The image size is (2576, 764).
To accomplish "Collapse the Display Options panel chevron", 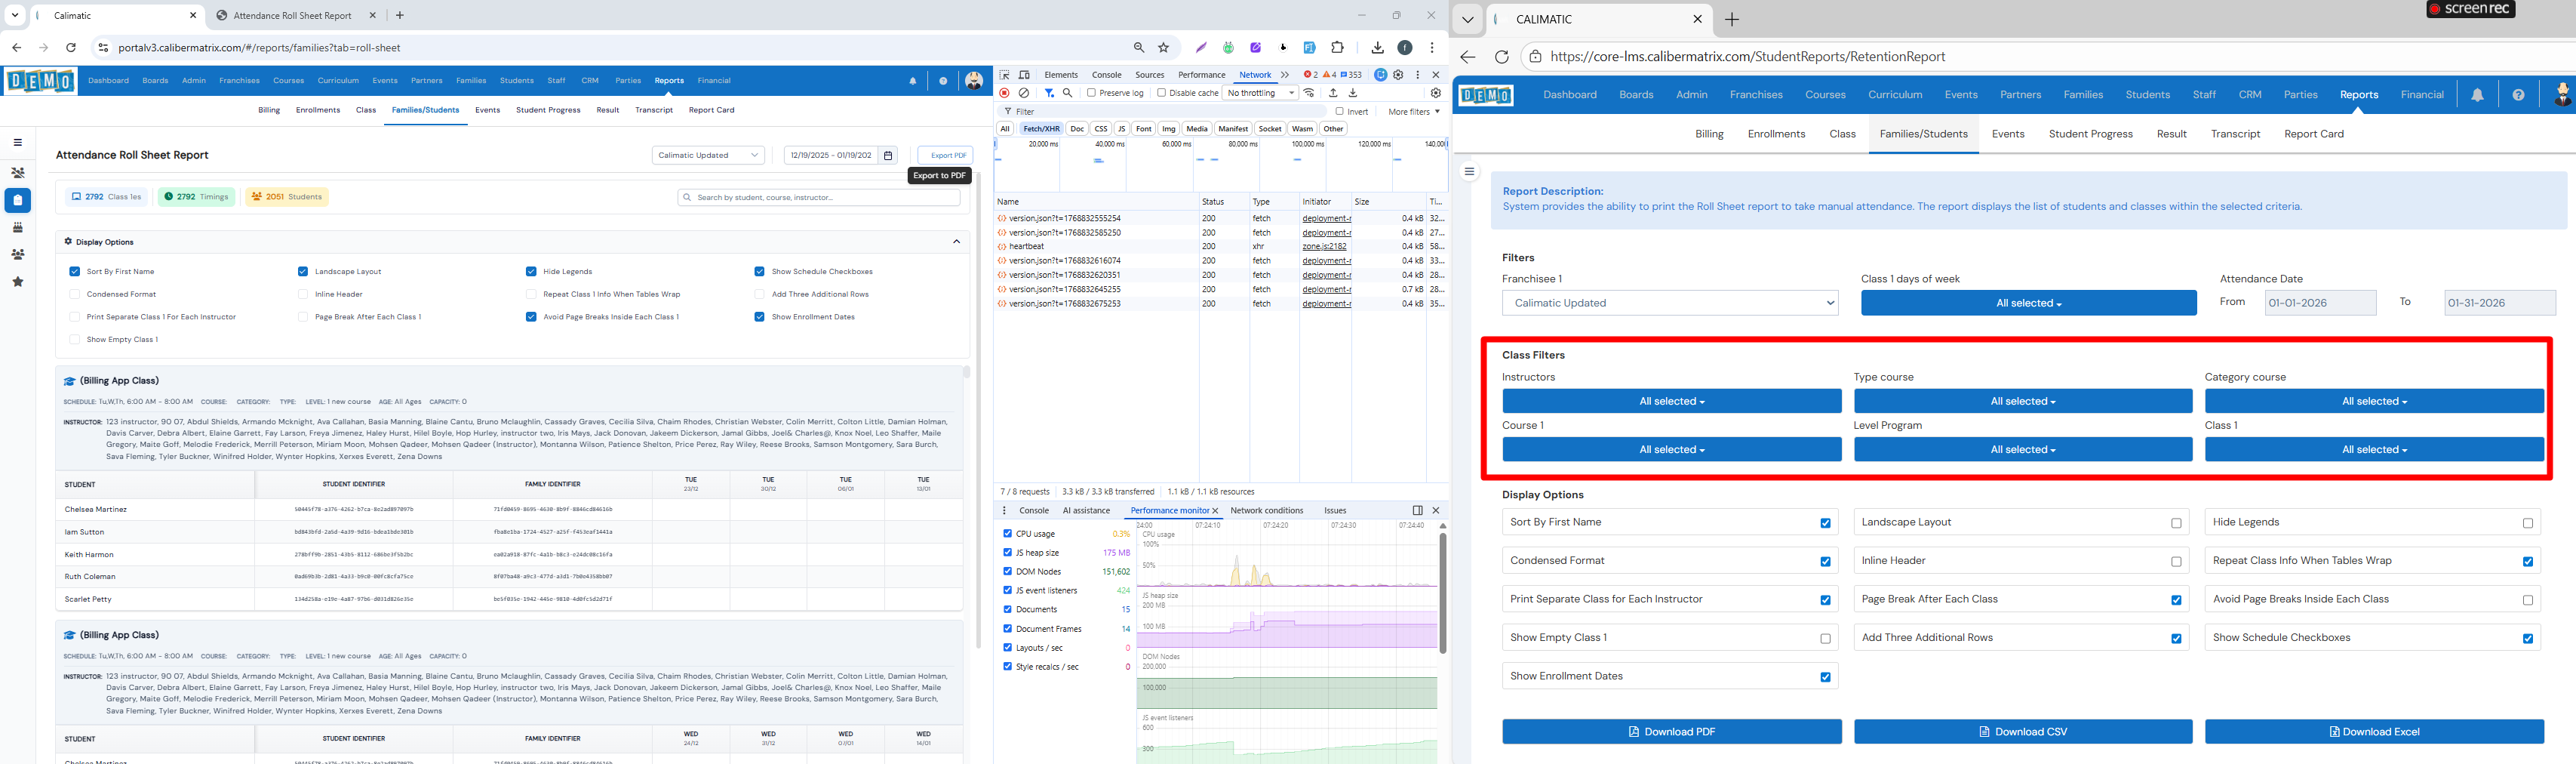I will click(956, 242).
